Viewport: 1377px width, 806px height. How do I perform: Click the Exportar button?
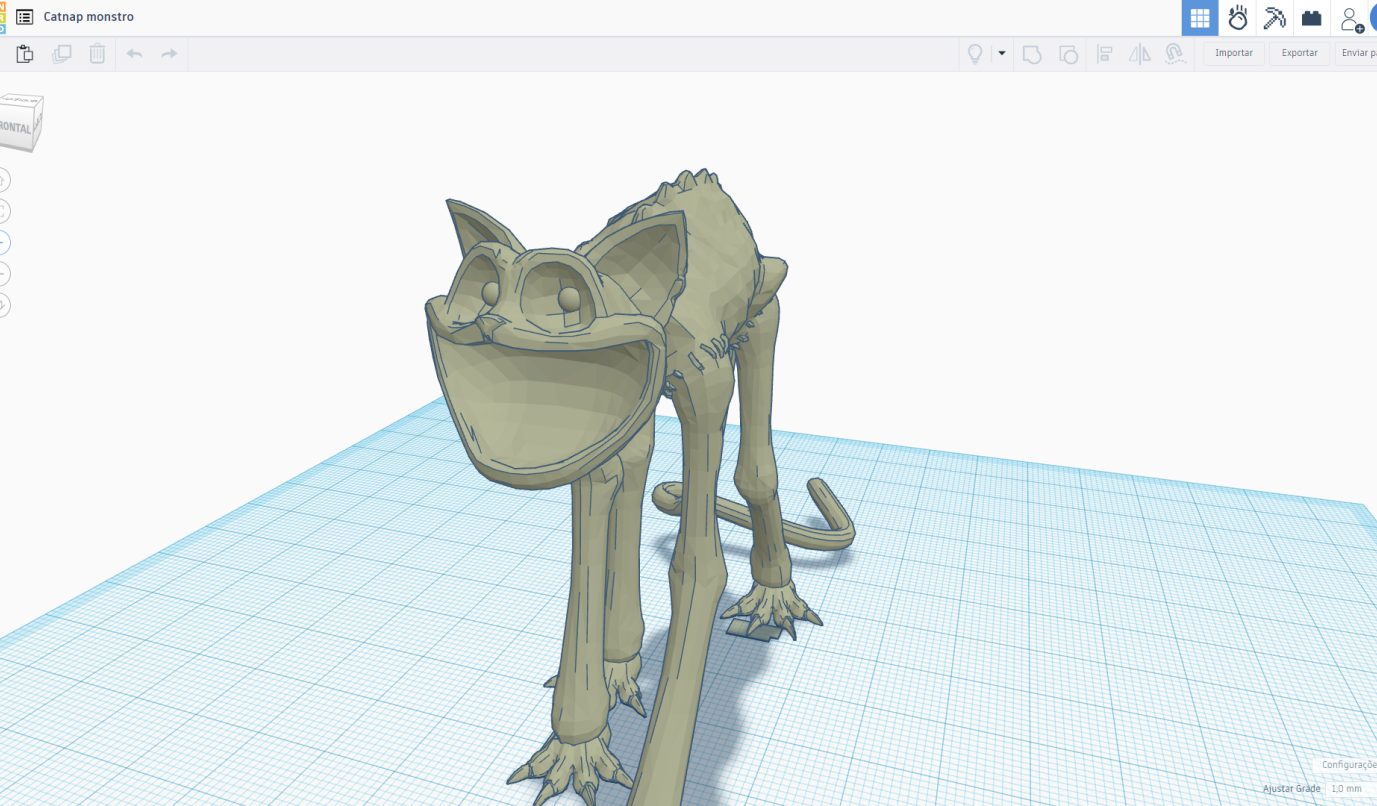point(1300,53)
